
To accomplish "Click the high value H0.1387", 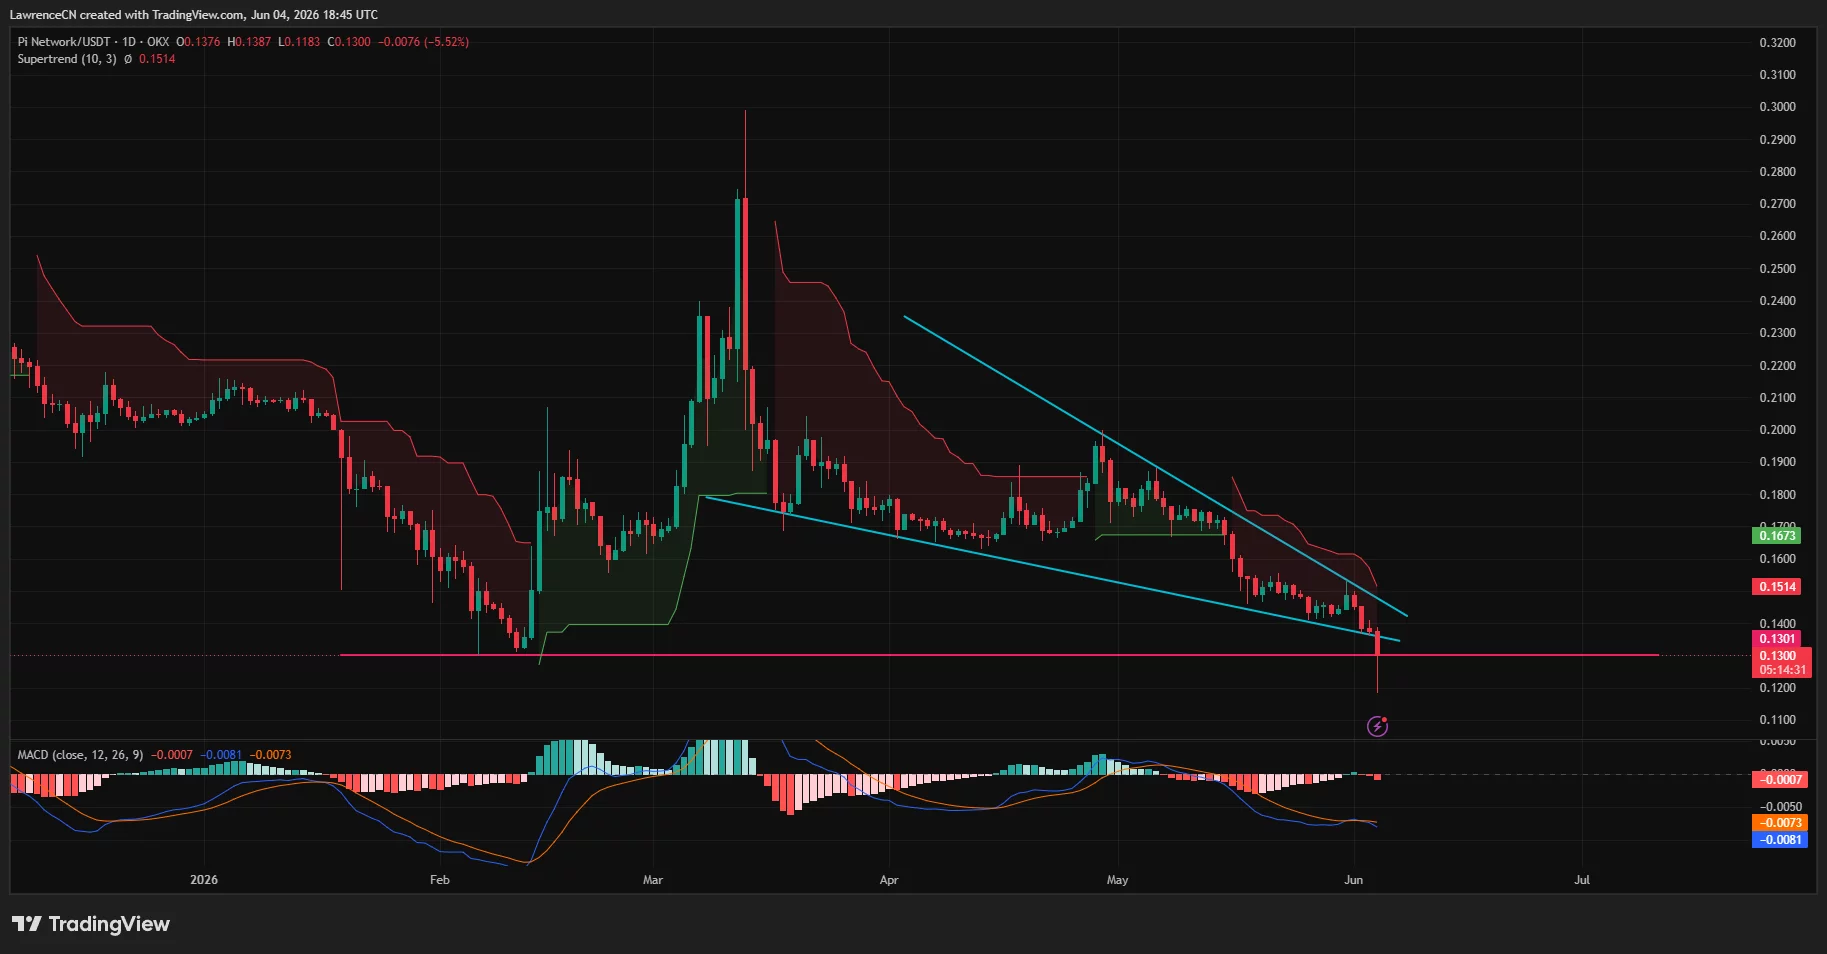I will 249,42.
